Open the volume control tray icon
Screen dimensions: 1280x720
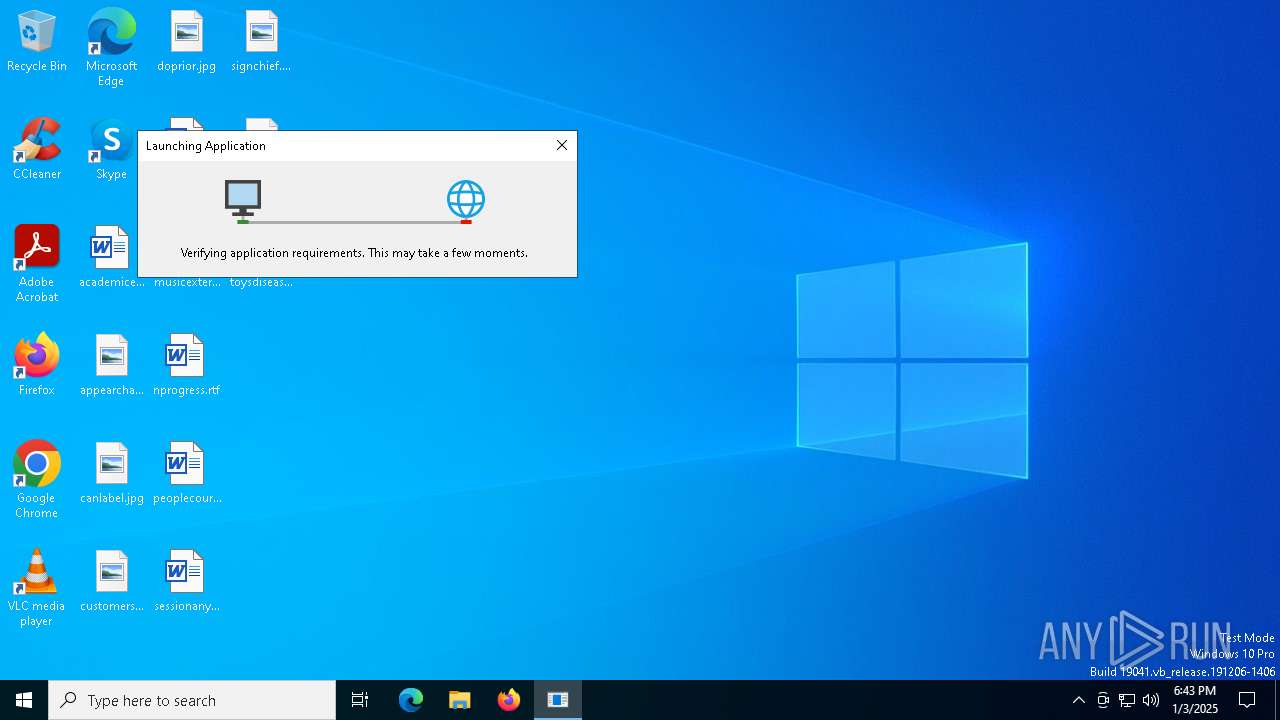click(x=1151, y=700)
